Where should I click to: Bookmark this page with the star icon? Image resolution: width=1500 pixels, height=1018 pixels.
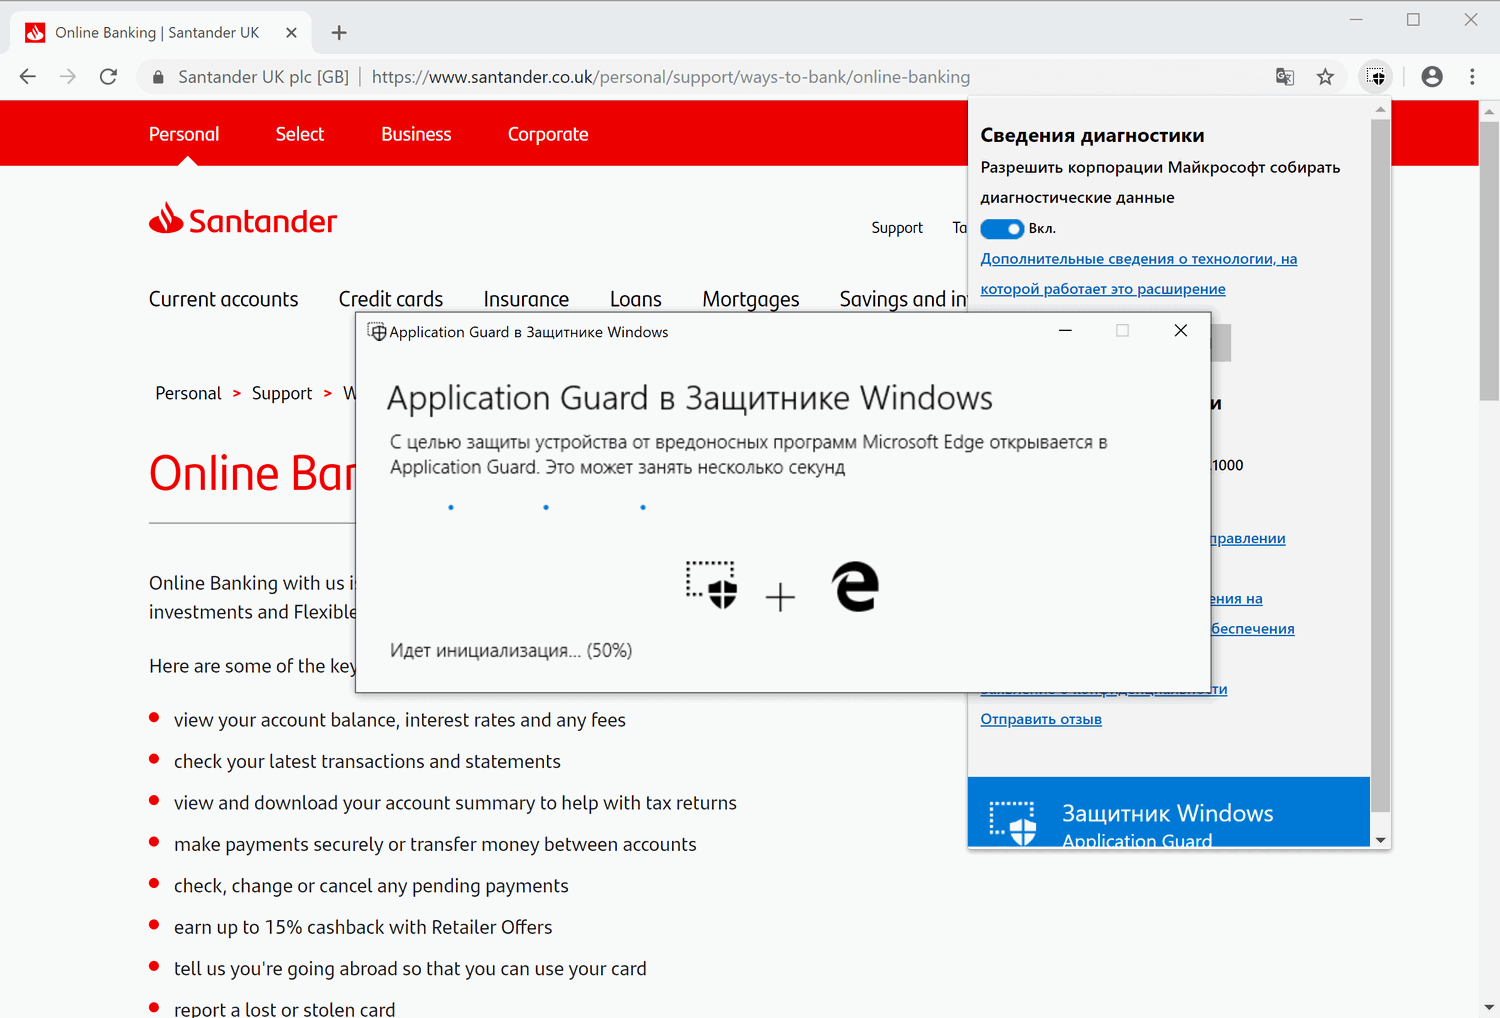1325,76
